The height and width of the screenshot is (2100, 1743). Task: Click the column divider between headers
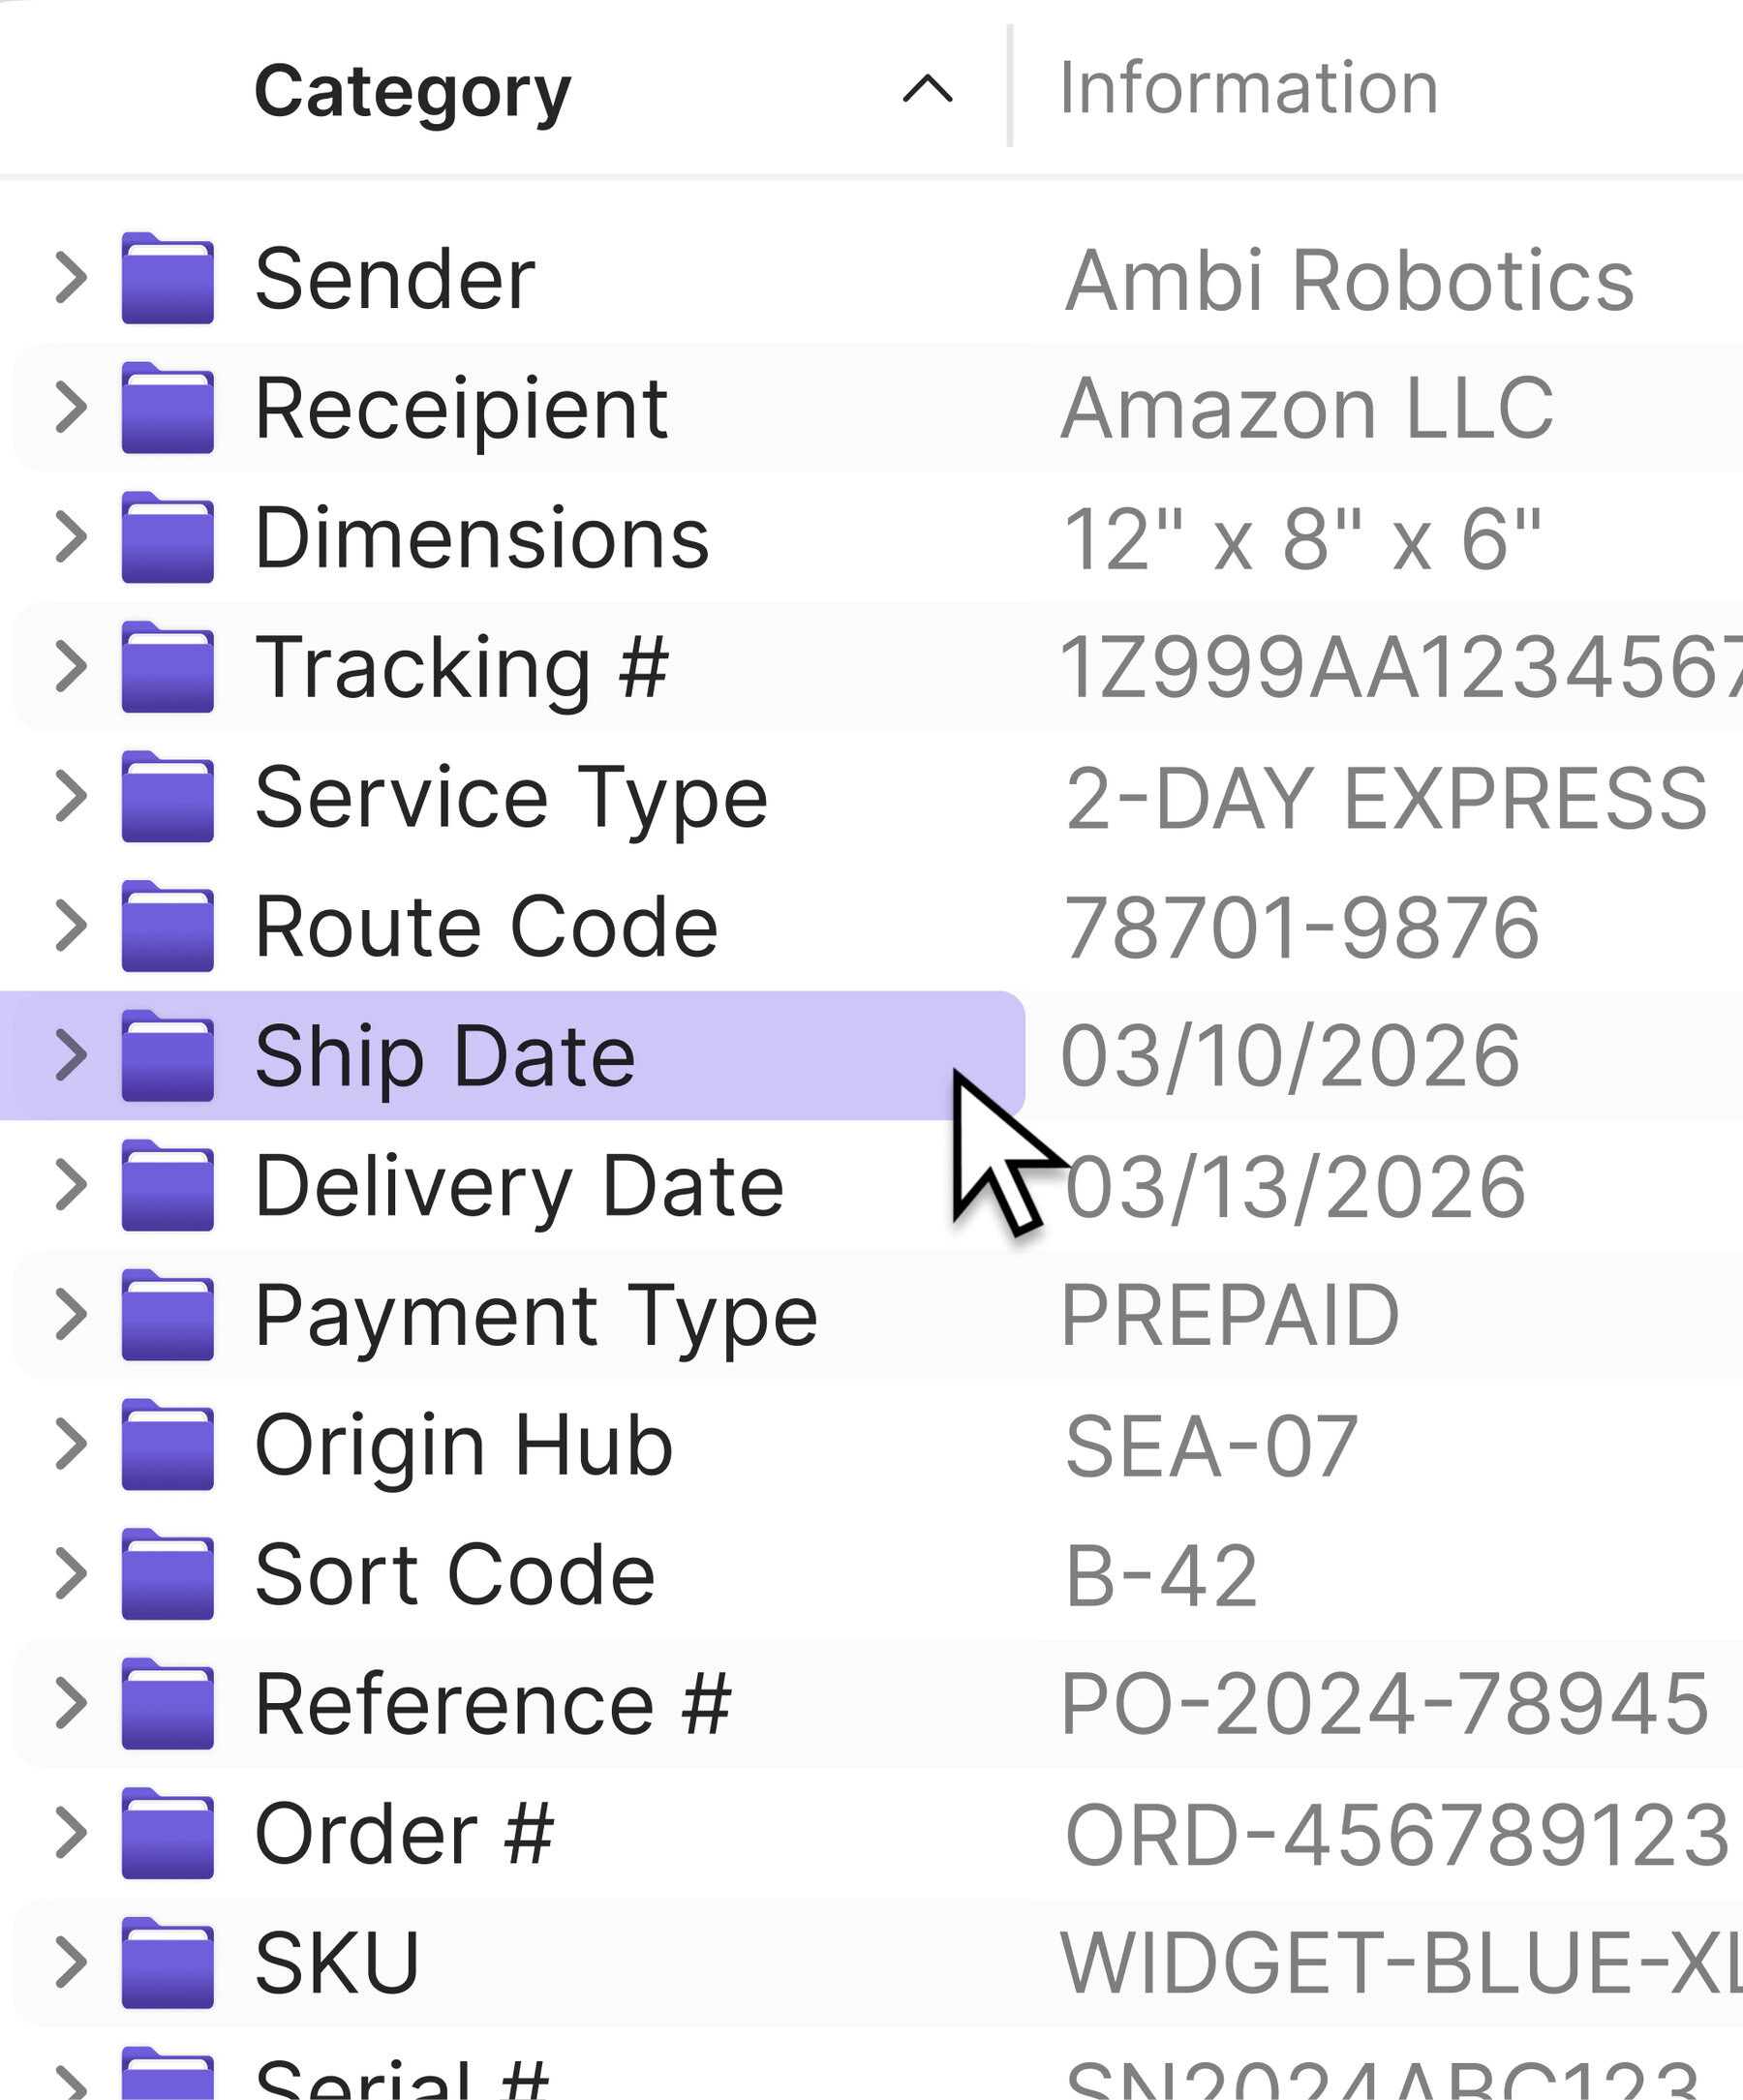point(1011,91)
